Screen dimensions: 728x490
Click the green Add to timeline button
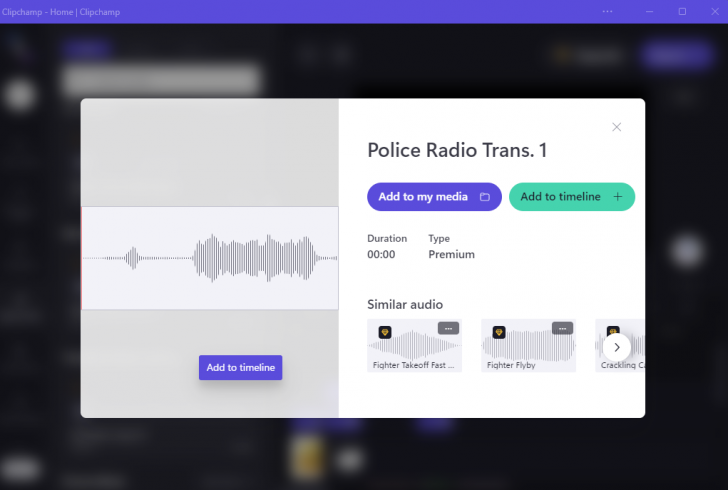(x=572, y=196)
